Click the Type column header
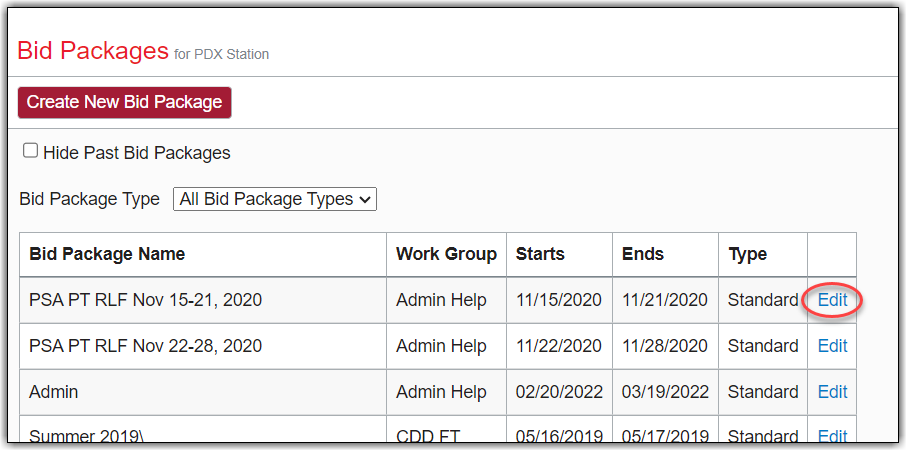Screen dimensions: 907x451 [747, 254]
